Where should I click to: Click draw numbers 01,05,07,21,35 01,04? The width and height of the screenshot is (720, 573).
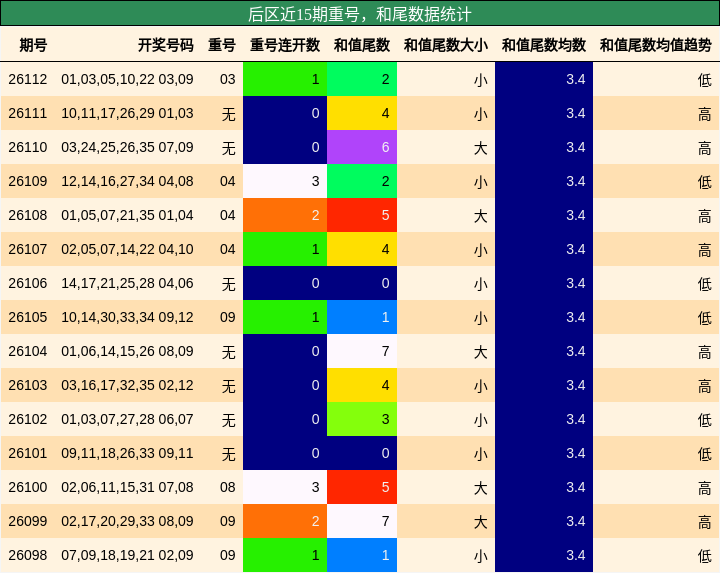tap(127, 215)
